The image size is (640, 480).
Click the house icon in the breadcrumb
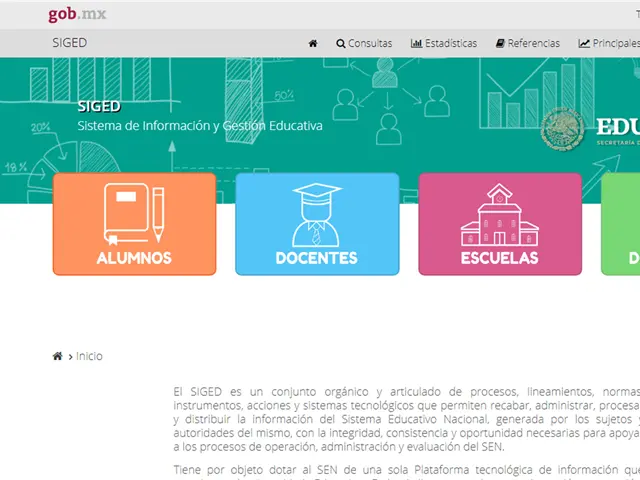tap(58, 356)
